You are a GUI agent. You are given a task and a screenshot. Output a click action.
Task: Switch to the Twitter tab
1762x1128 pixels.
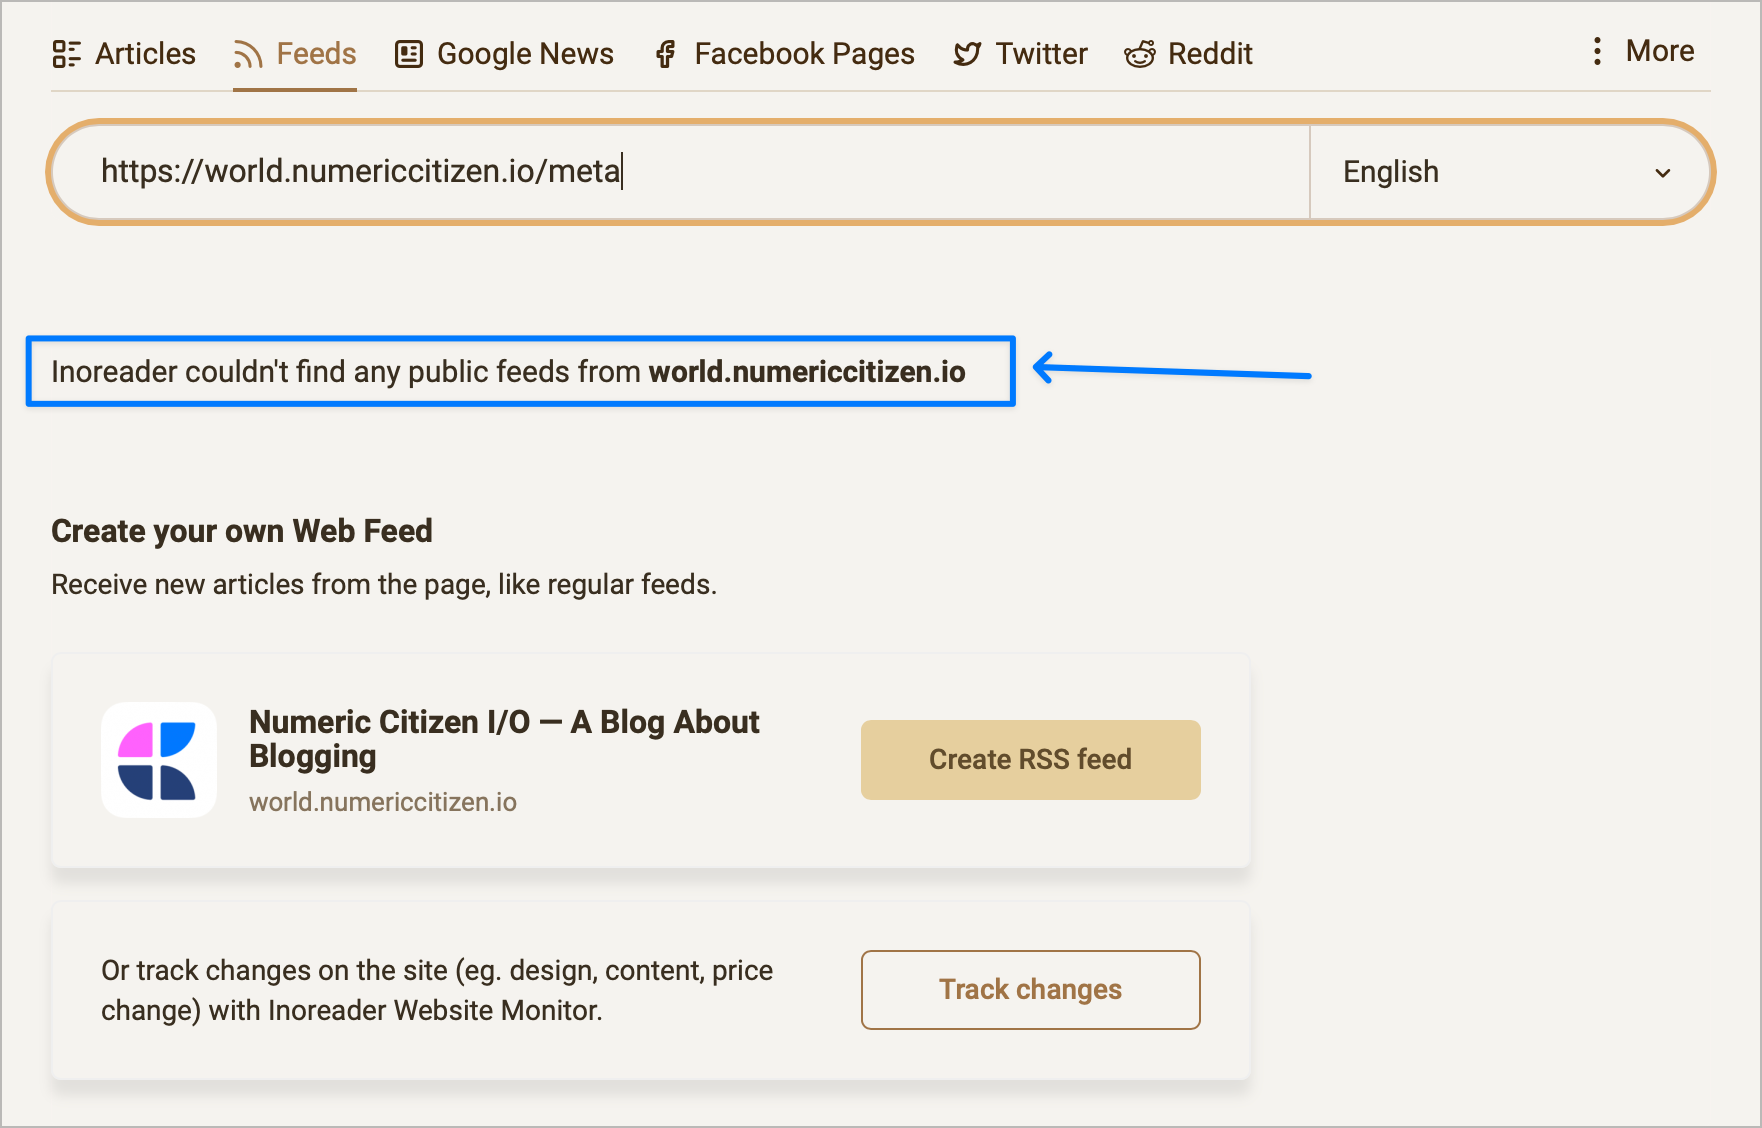[x=1020, y=53]
